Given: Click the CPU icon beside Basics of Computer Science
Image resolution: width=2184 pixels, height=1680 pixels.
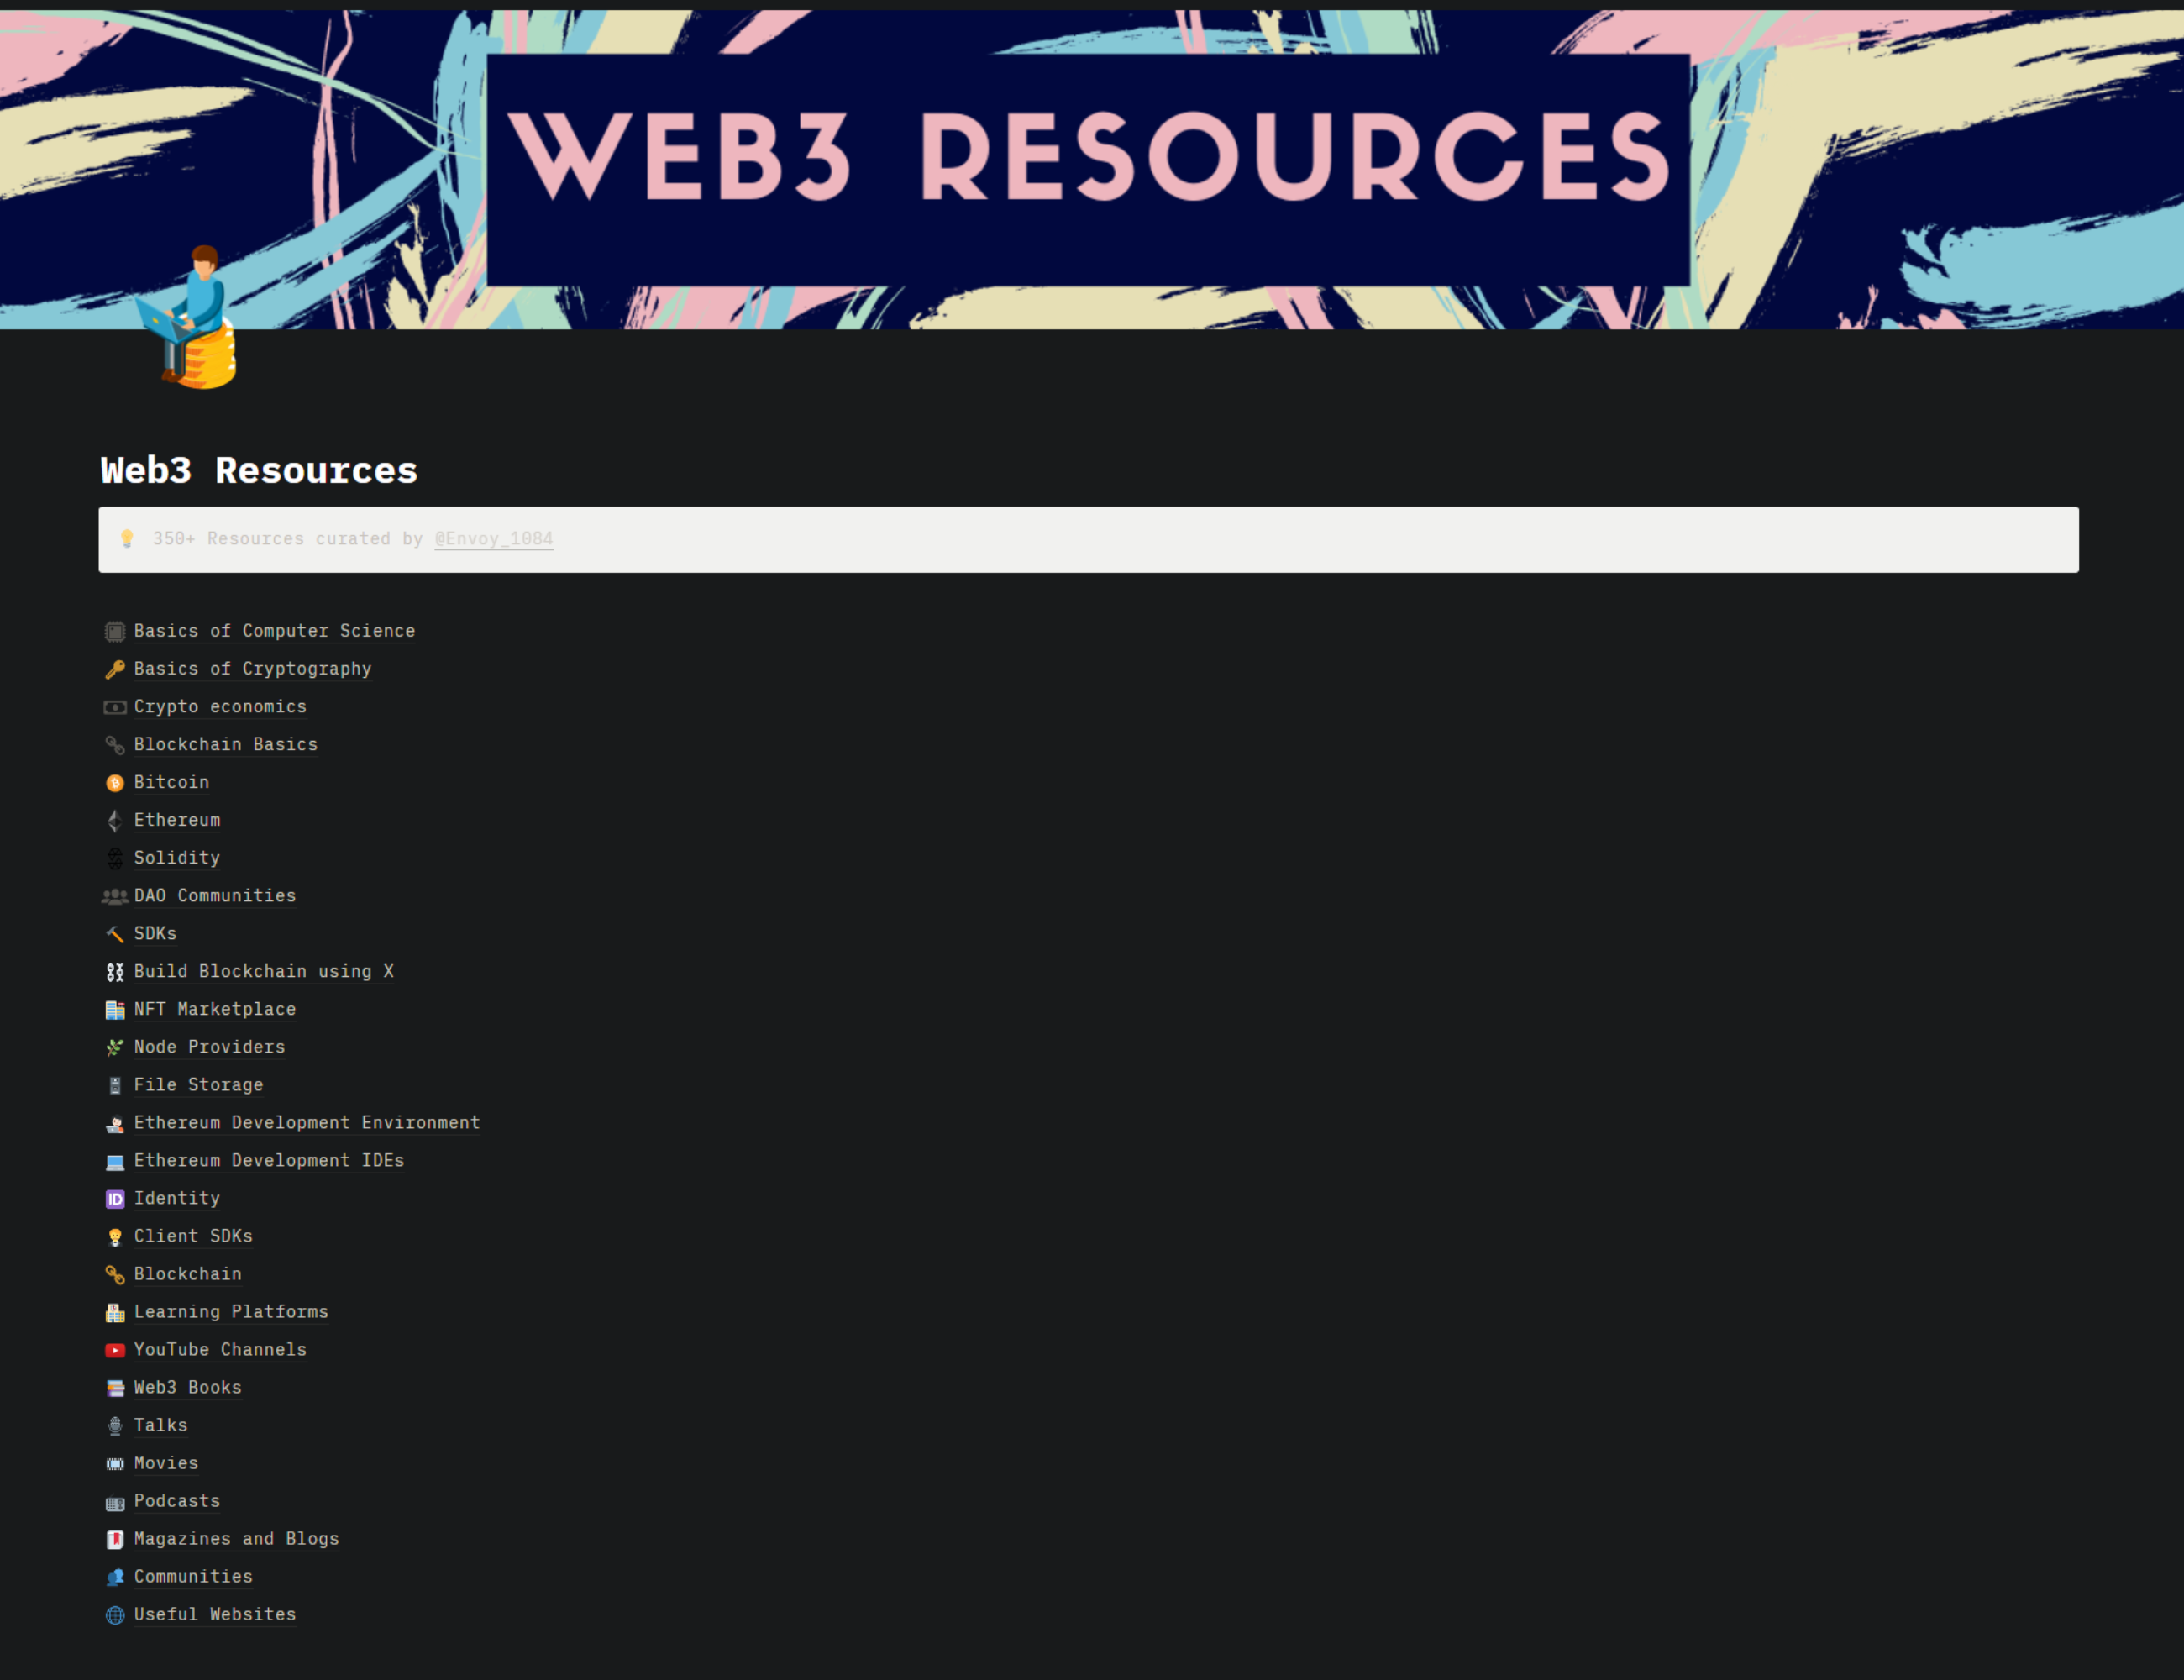Looking at the screenshot, I should click(x=115, y=631).
